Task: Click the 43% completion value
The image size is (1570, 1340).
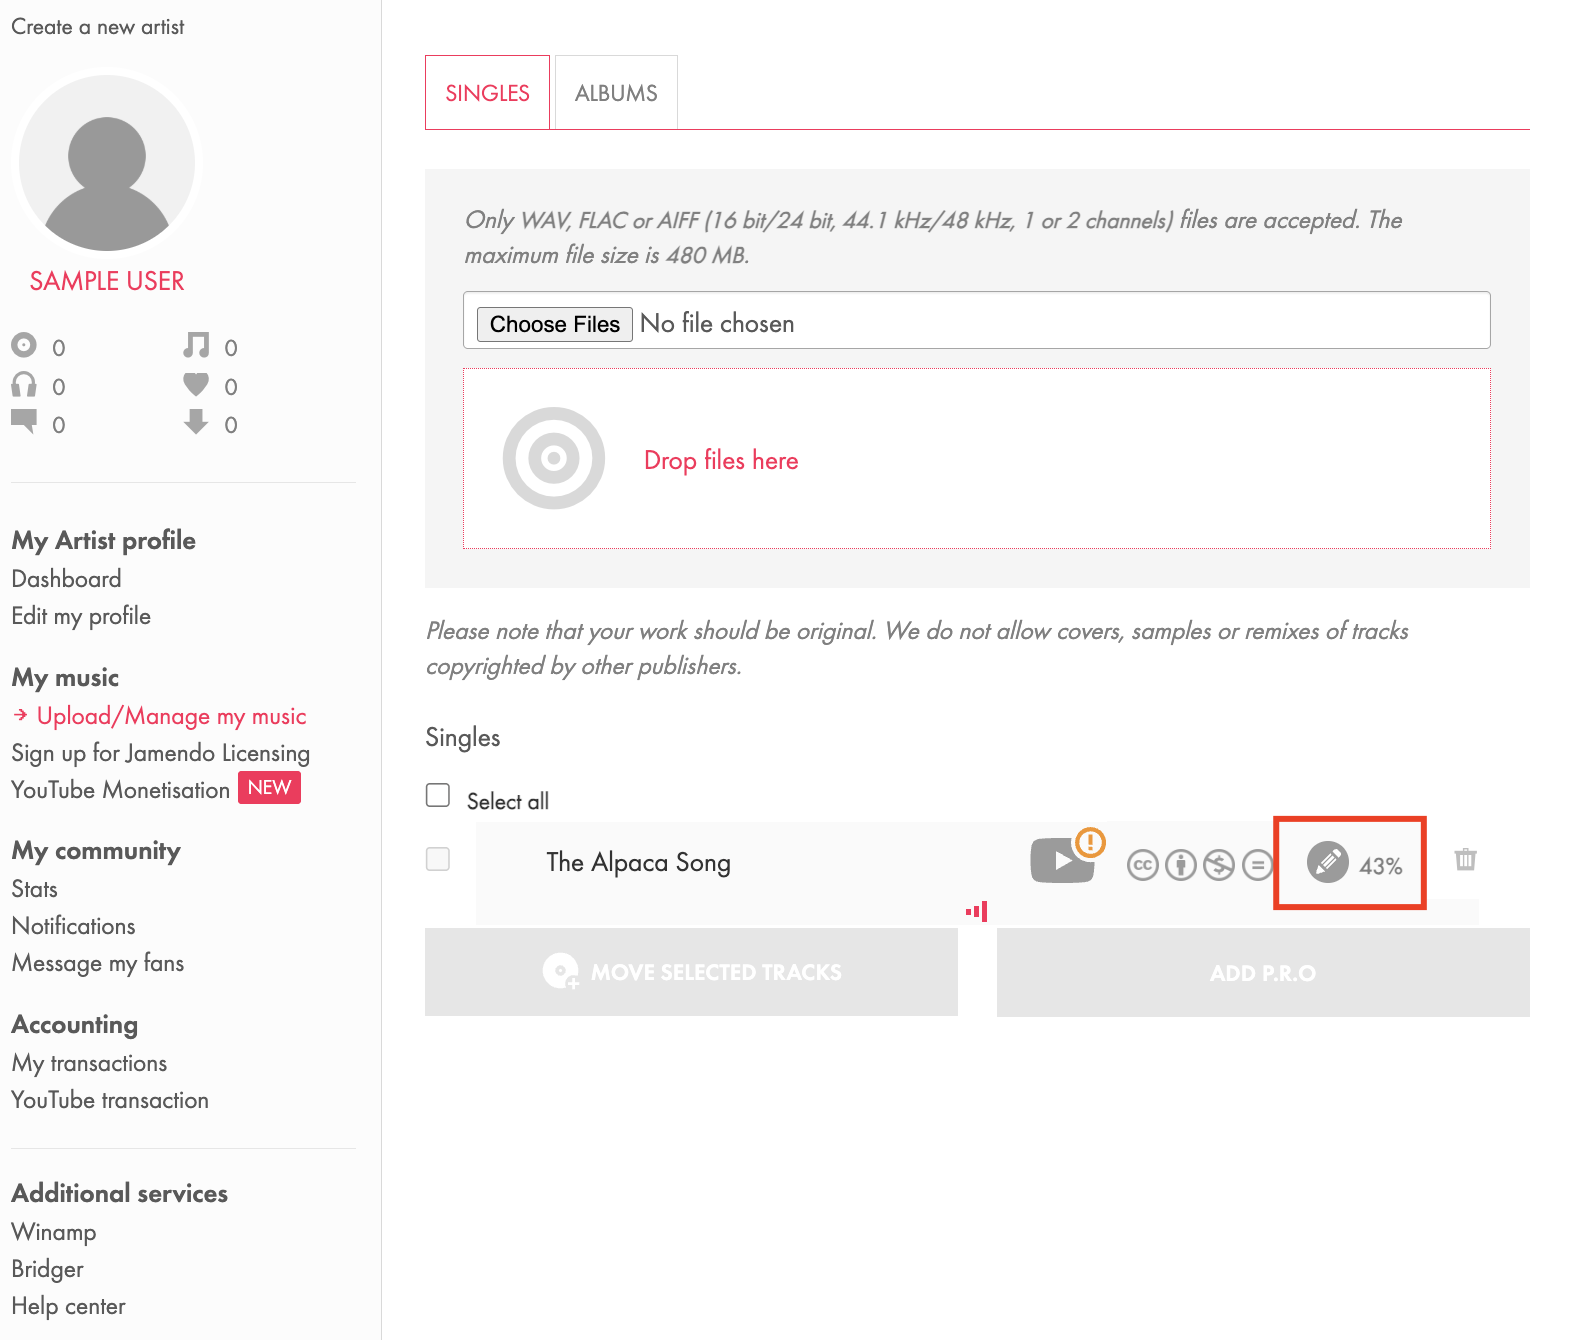Action: tap(1381, 867)
